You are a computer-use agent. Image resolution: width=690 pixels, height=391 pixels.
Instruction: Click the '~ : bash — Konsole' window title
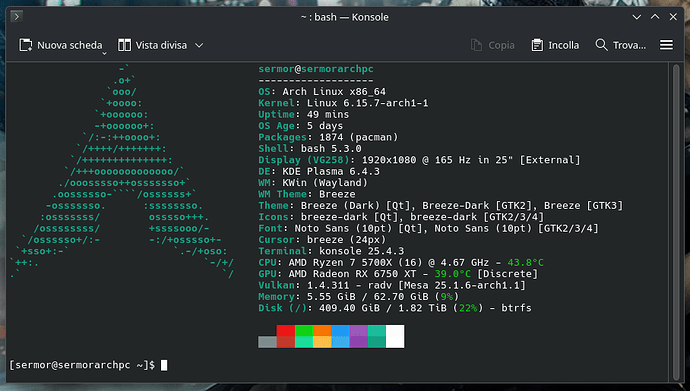point(345,17)
